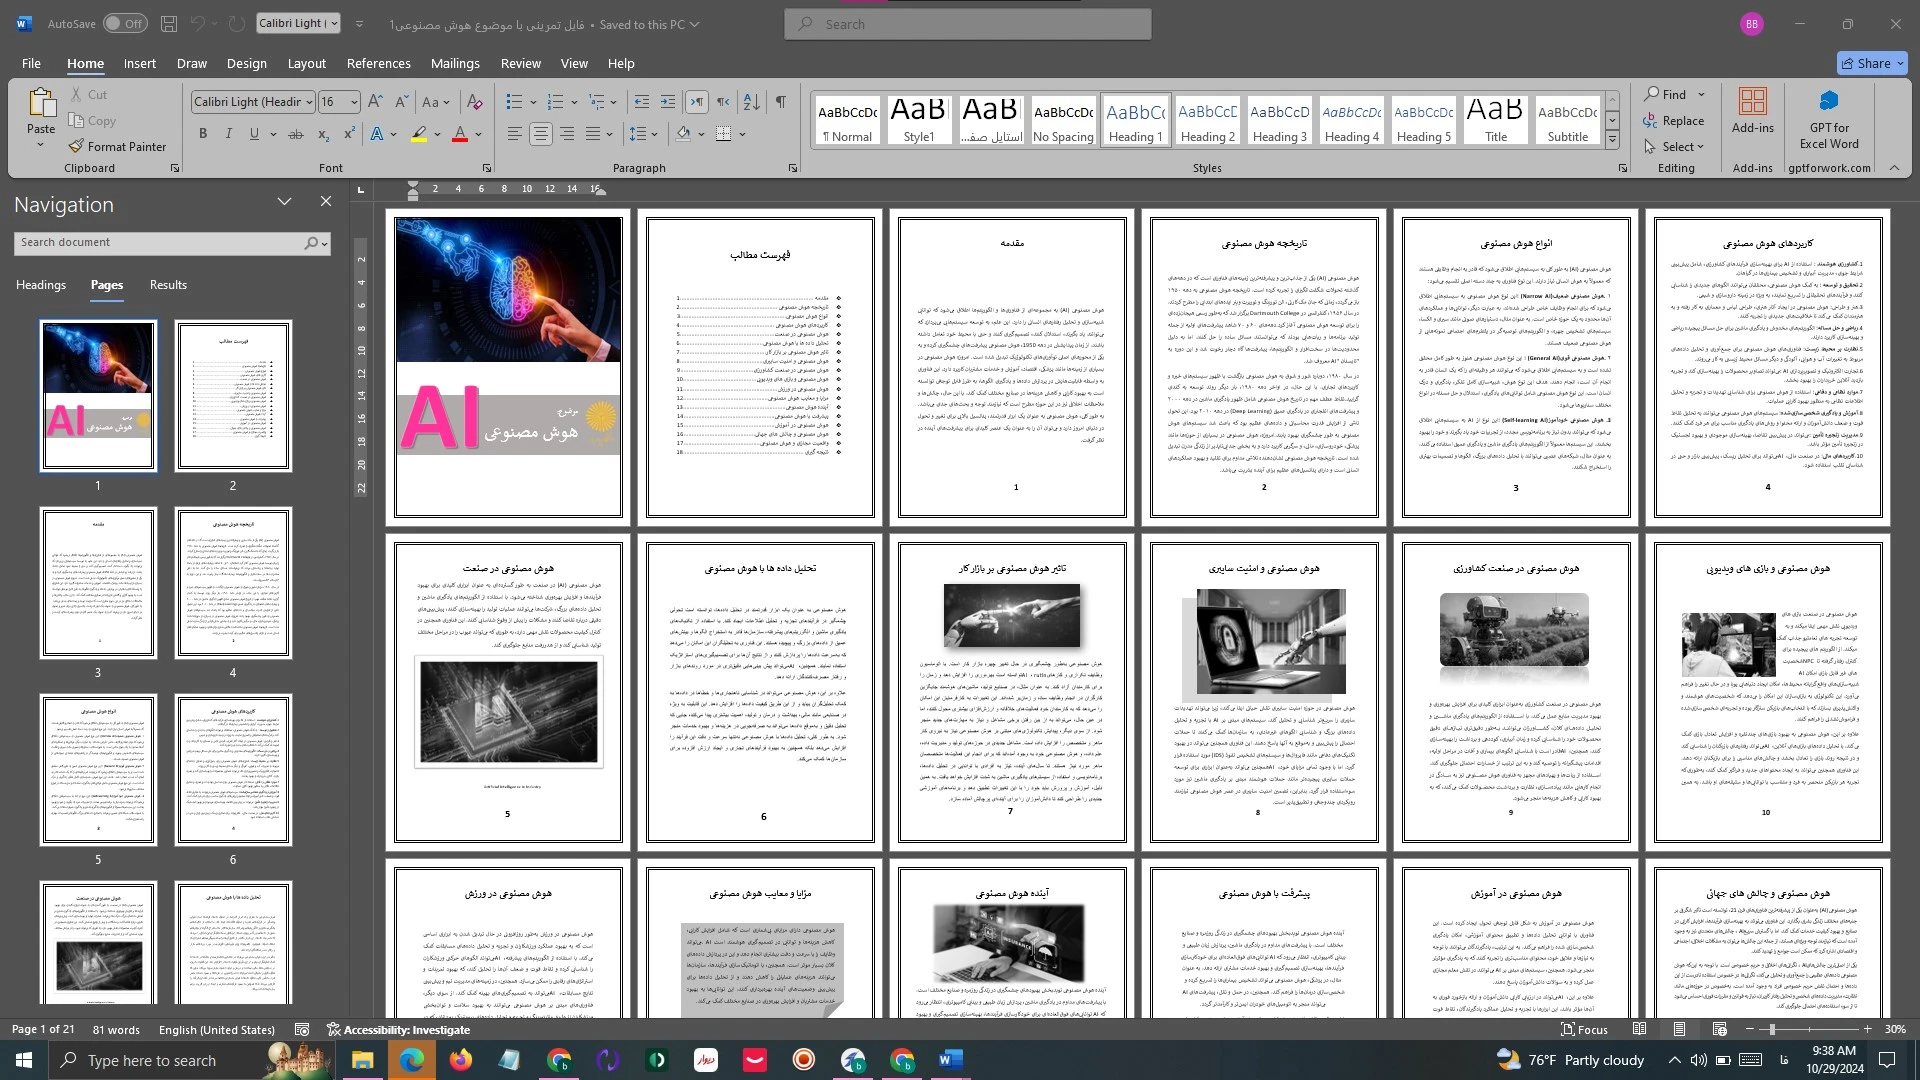Click the Sort A-Z icon
This screenshot has width=1920, height=1080.
tap(752, 102)
